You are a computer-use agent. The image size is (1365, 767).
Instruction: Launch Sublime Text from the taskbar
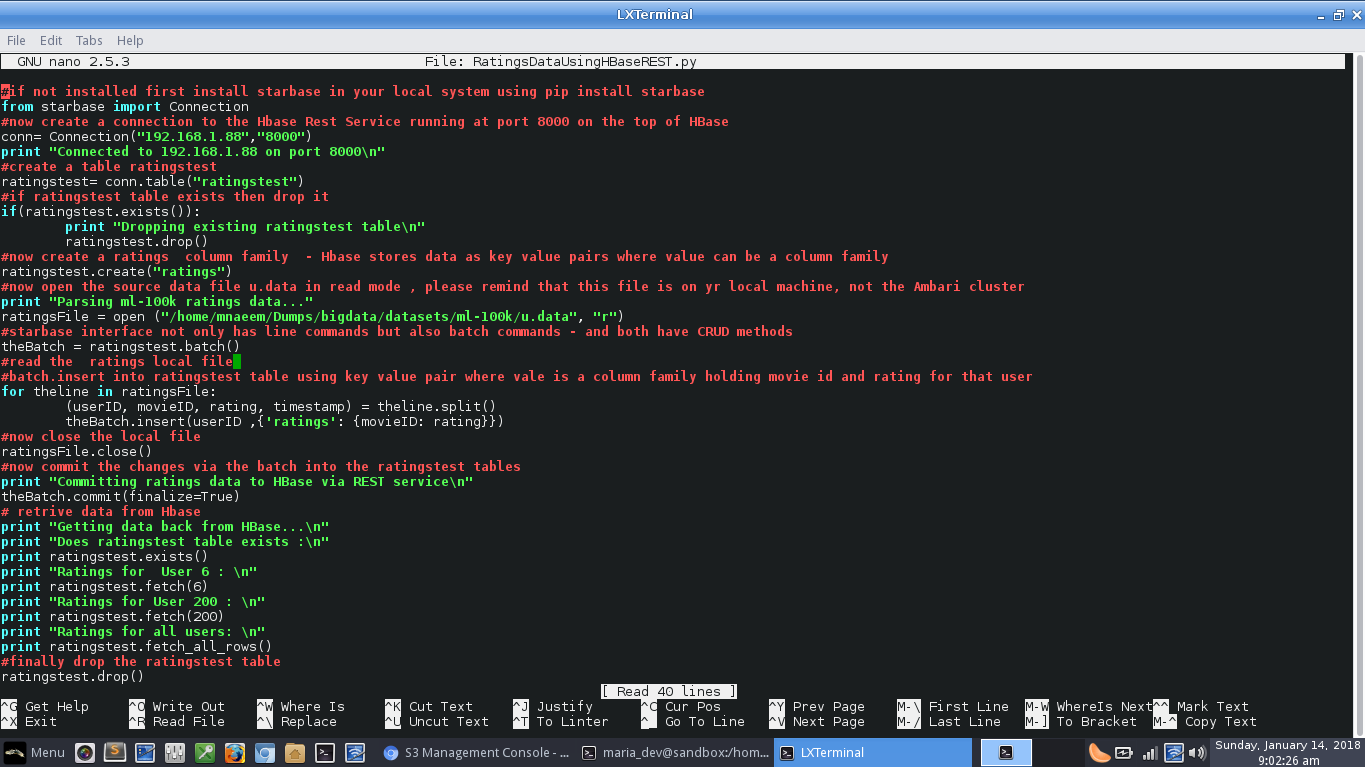click(115, 752)
